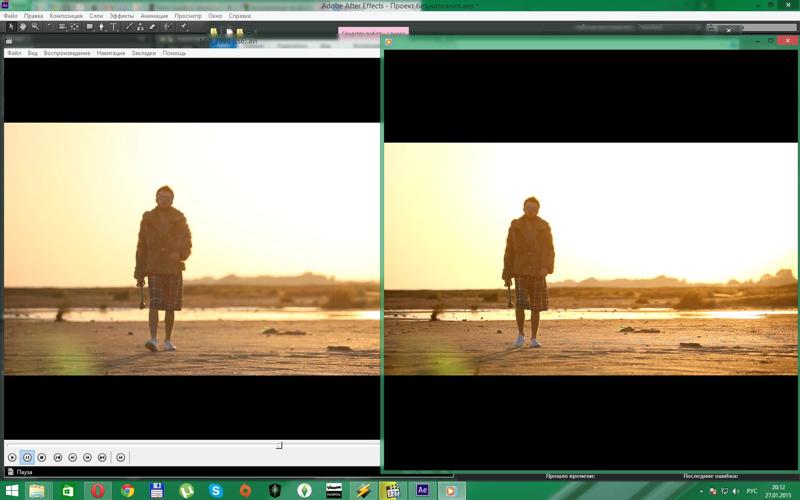This screenshot has height=500, width=800.
Task: Open the Эффекты menu
Action: click(121, 16)
